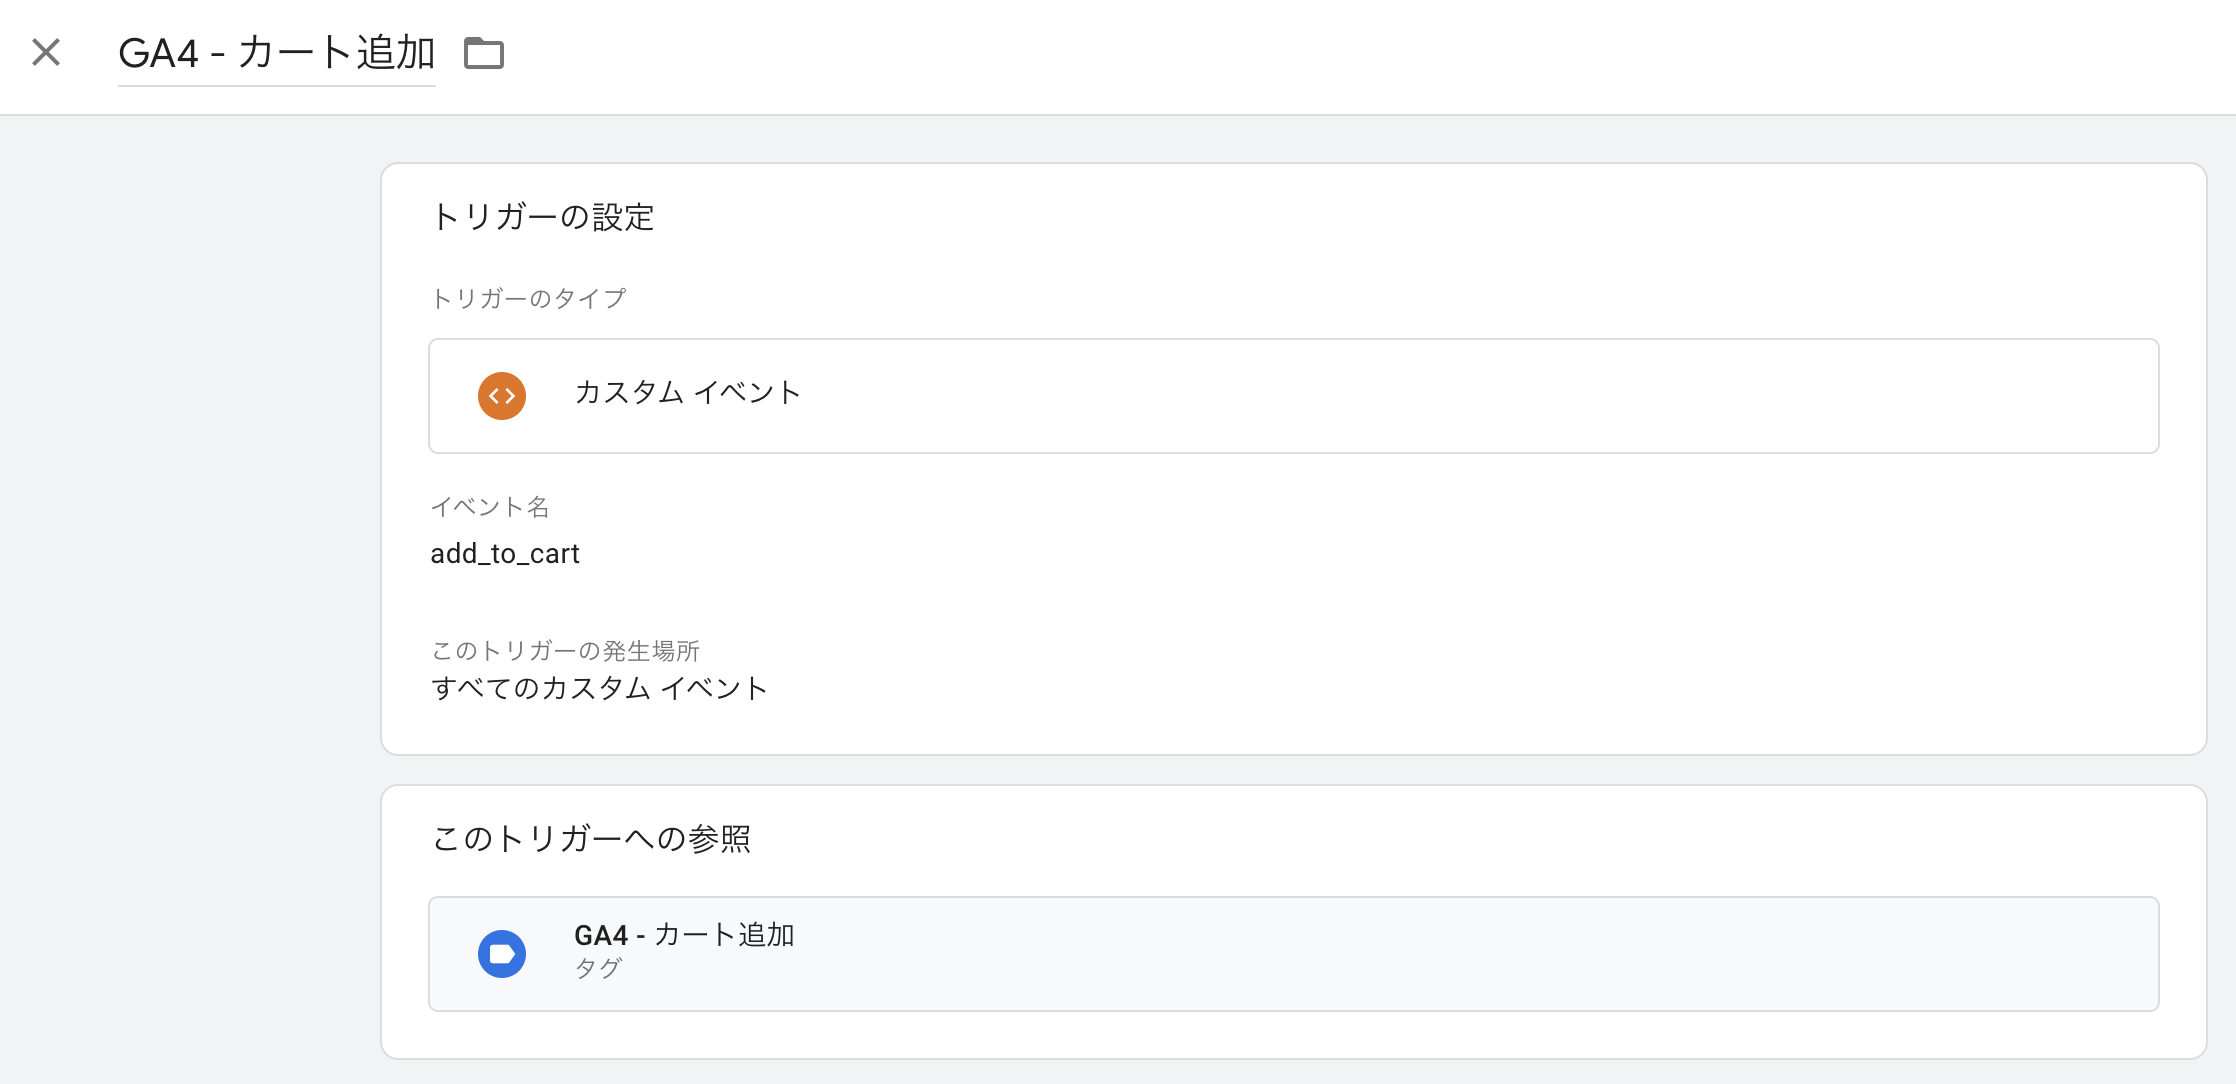Viewport: 2236px width, 1084px height.
Task: Click the orange custom event type icon
Action: (x=502, y=396)
